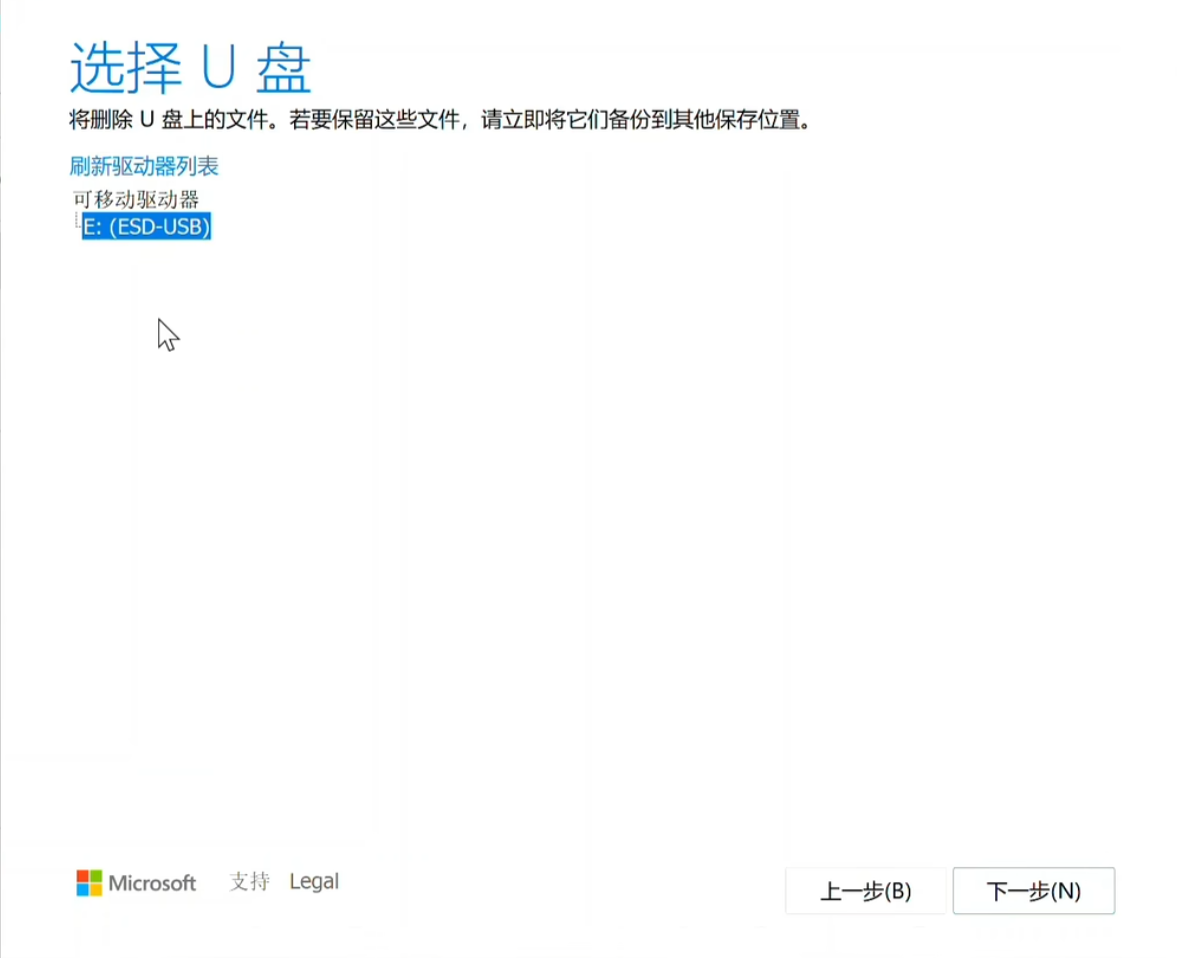Image resolution: width=1177 pixels, height=958 pixels.
Task: Click the drive letter "E:" in list
Action: pos(93,228)
